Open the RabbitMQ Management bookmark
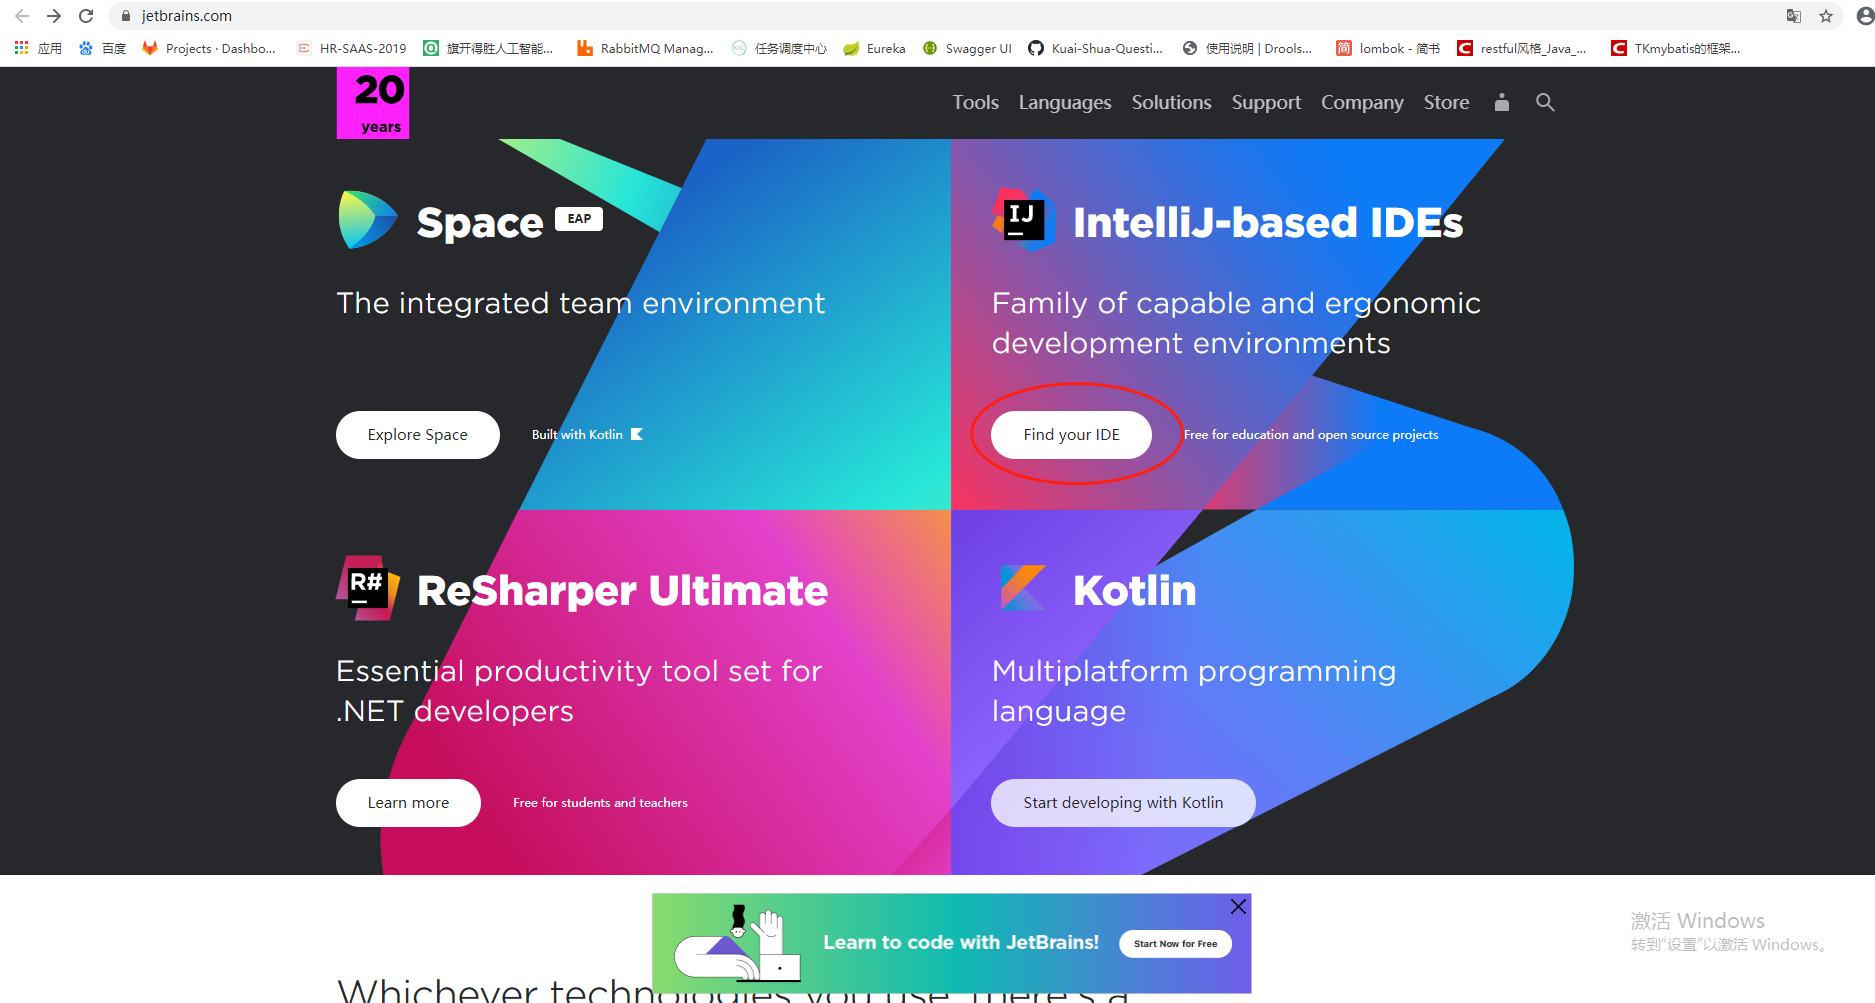The width and height of the screenshot is (1875, 1003). [x=645, y=48]
